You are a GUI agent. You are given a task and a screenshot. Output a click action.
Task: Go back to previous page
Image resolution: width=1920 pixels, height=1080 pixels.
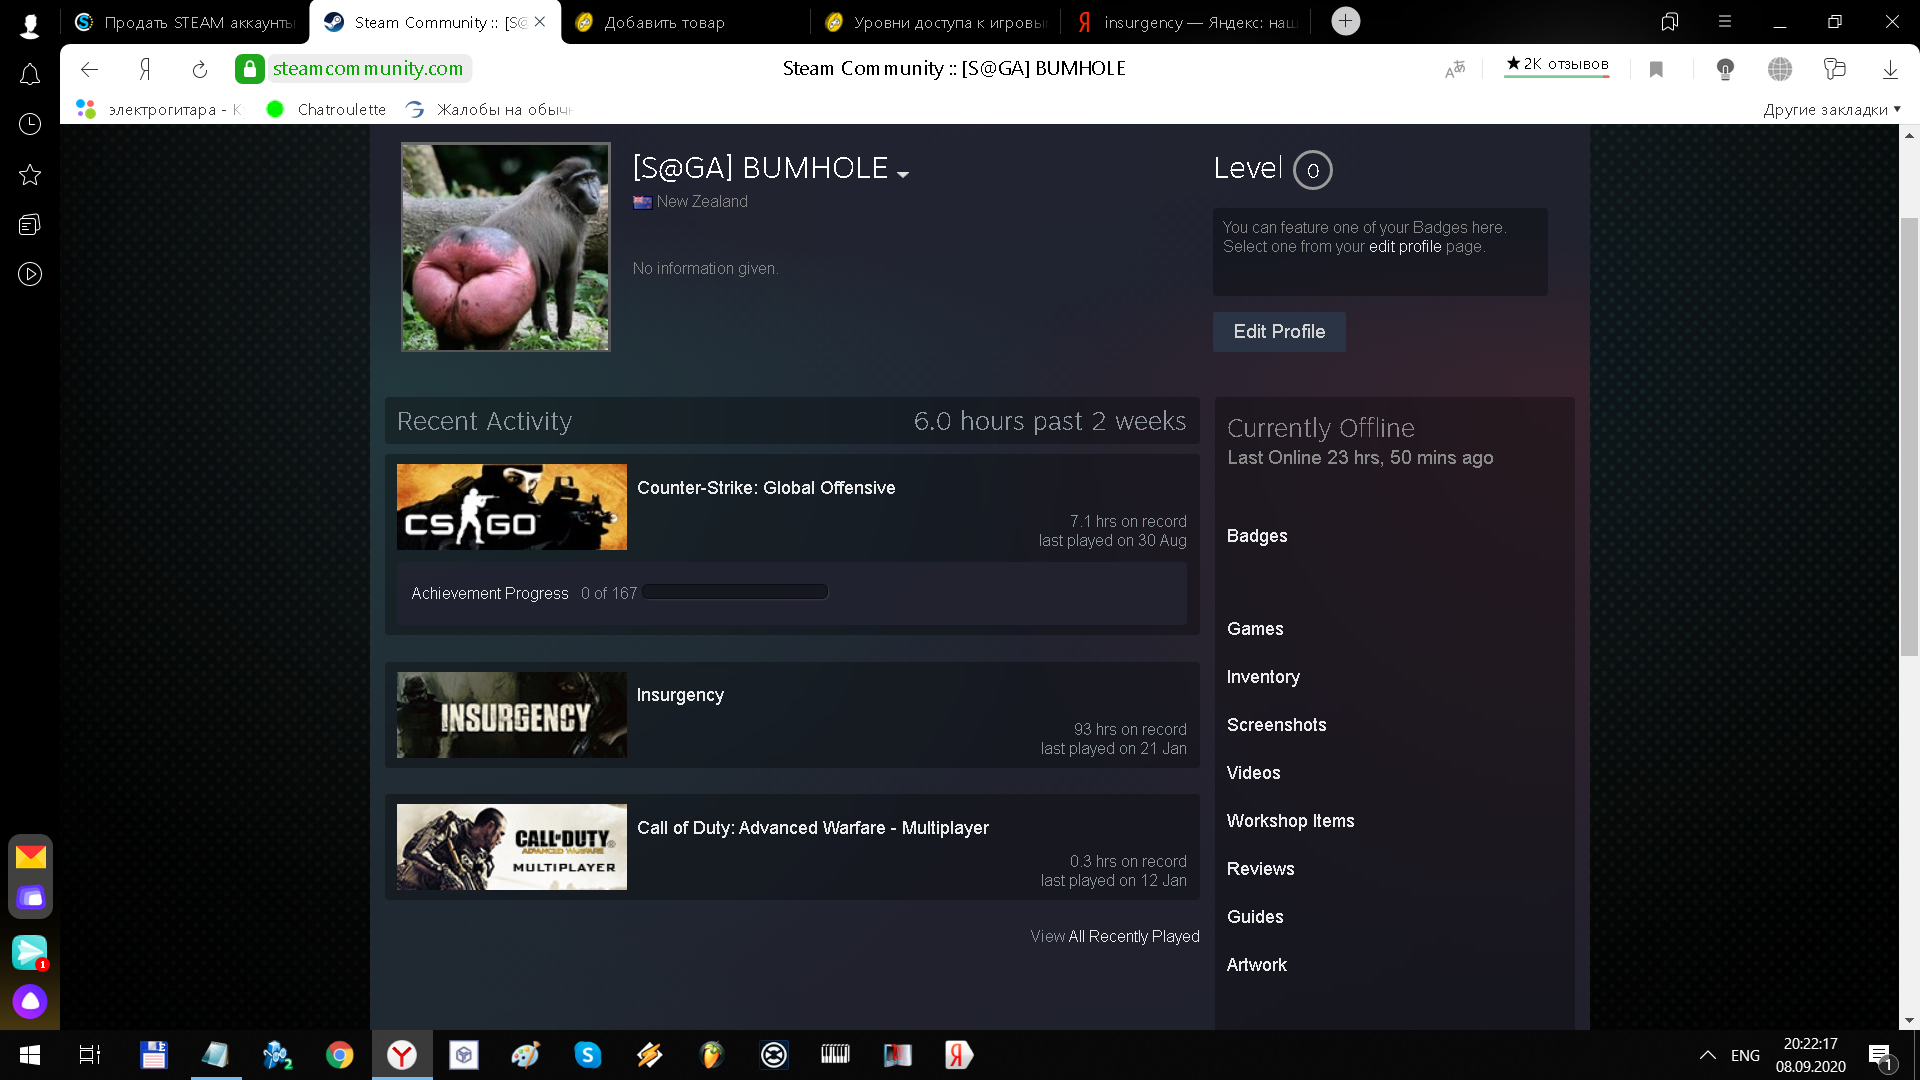tap(89, 69)
